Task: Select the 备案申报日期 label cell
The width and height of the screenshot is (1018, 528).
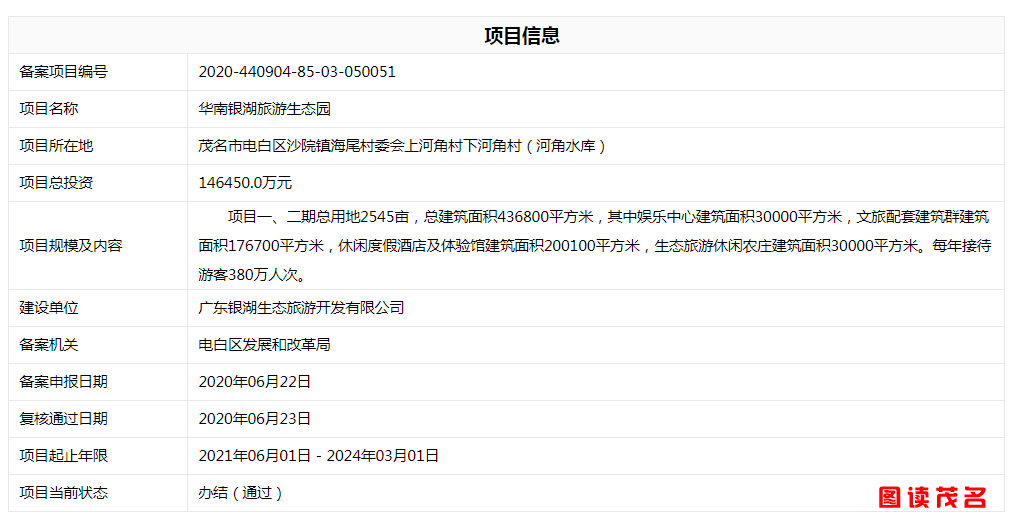Action: (98, 382)
